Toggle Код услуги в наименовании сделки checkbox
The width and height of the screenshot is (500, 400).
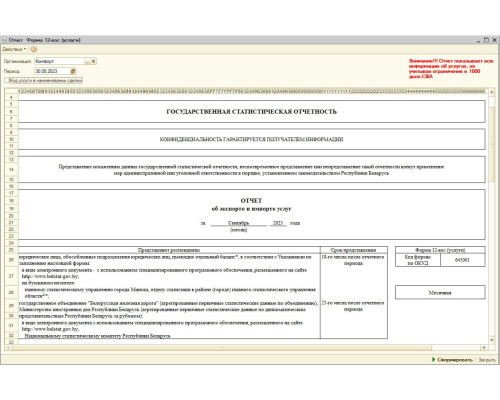7,80
